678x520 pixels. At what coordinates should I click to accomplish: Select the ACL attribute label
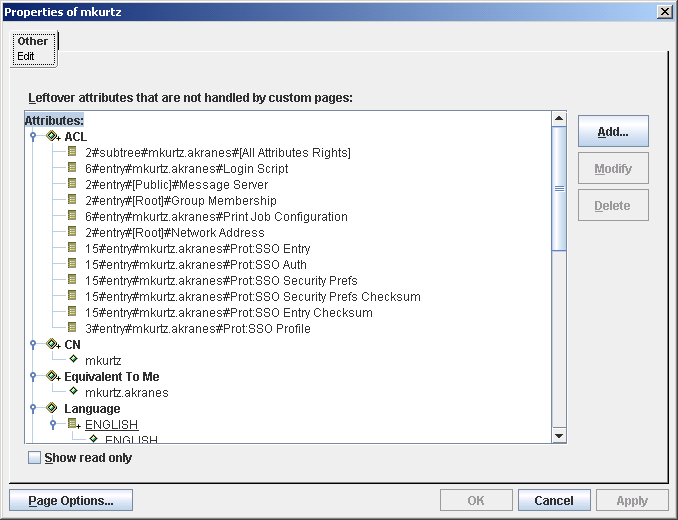click(76, 137)
